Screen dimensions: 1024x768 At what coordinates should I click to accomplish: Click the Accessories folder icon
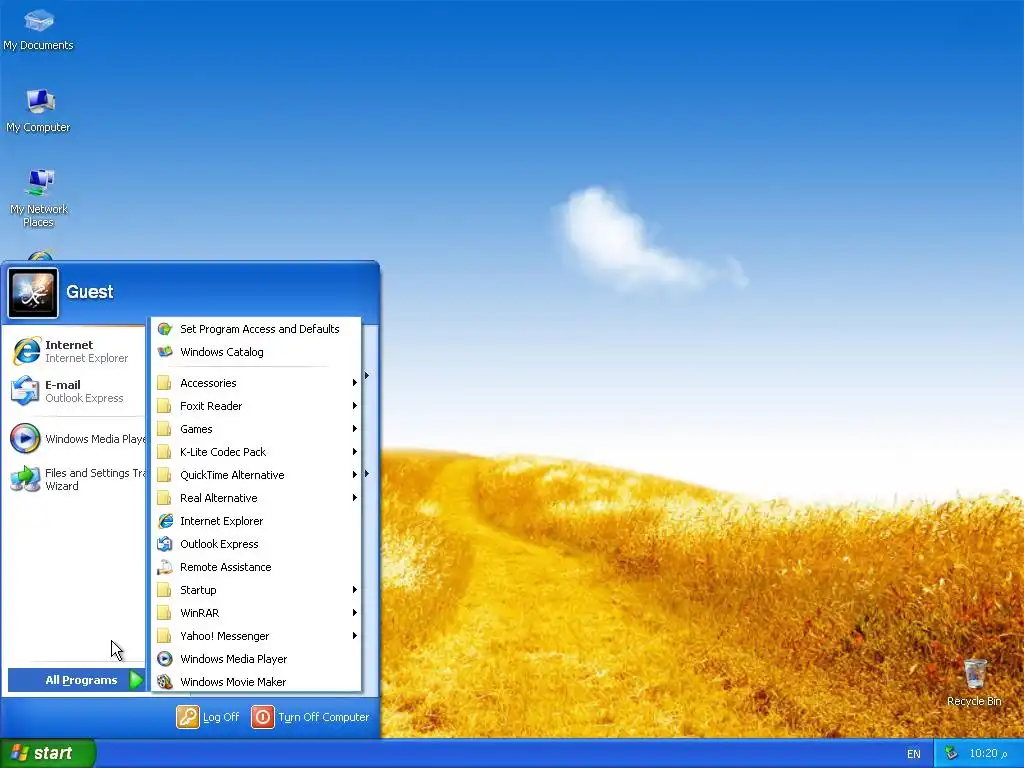(x=165, y=383)
